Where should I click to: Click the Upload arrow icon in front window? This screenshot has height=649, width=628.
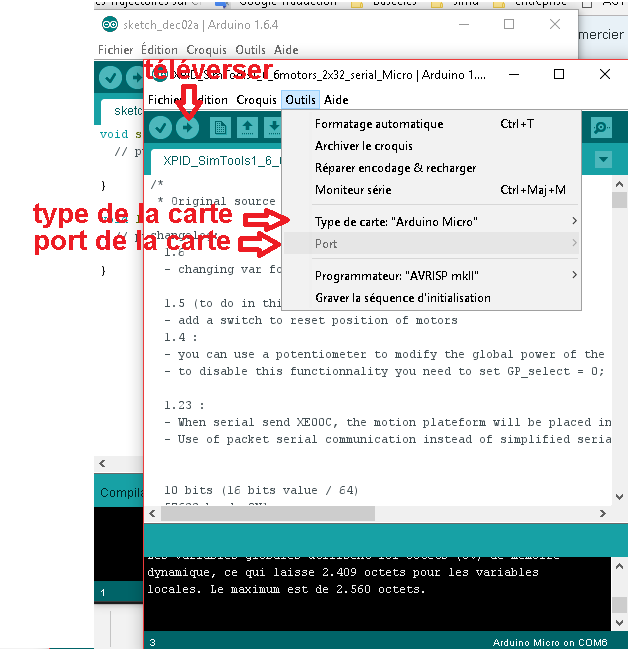tap(188, 127)
